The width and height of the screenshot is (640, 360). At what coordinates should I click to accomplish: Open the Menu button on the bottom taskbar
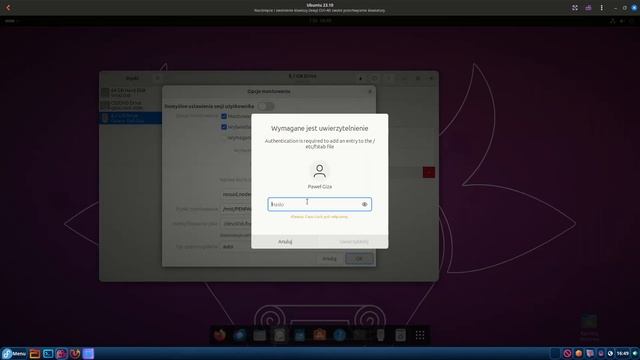coord(14,353)
